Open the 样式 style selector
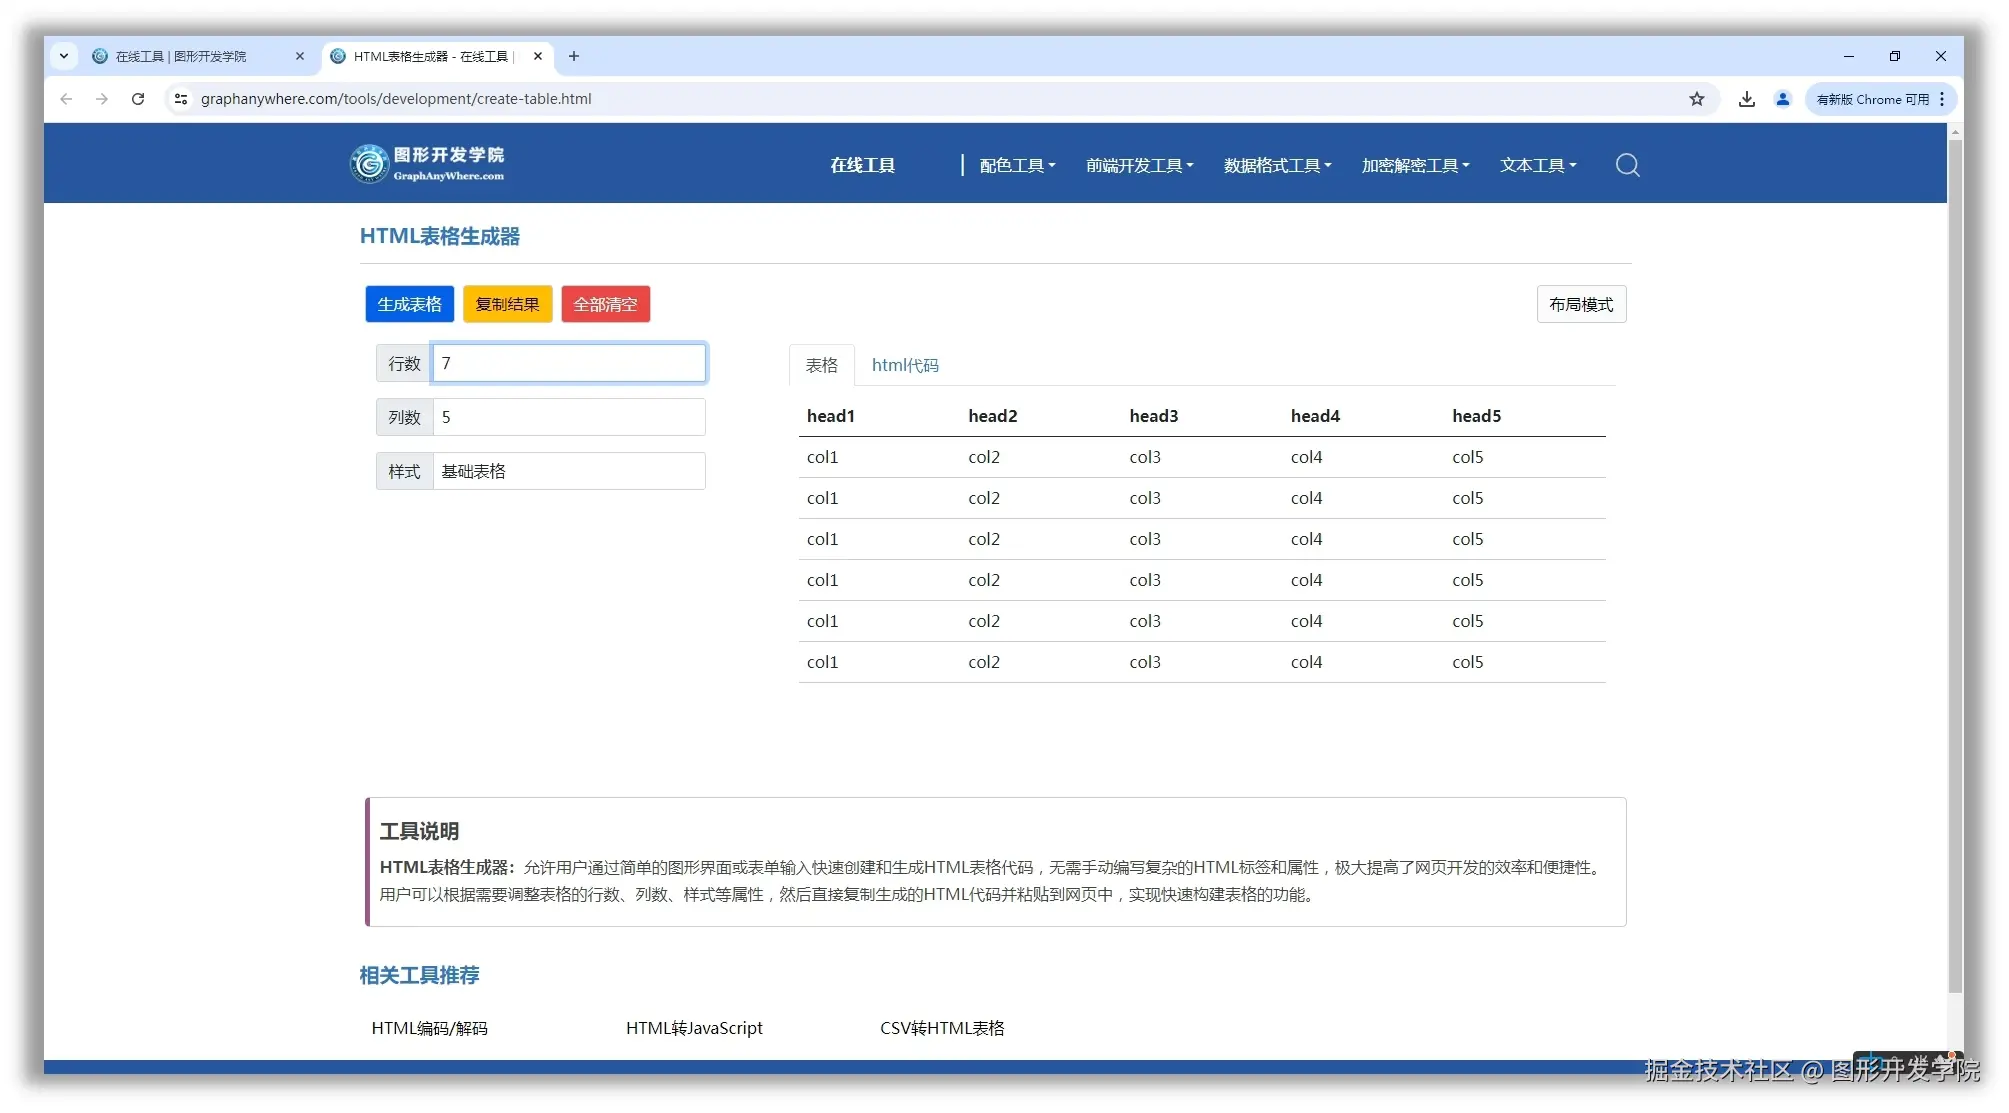 point(568,471)
